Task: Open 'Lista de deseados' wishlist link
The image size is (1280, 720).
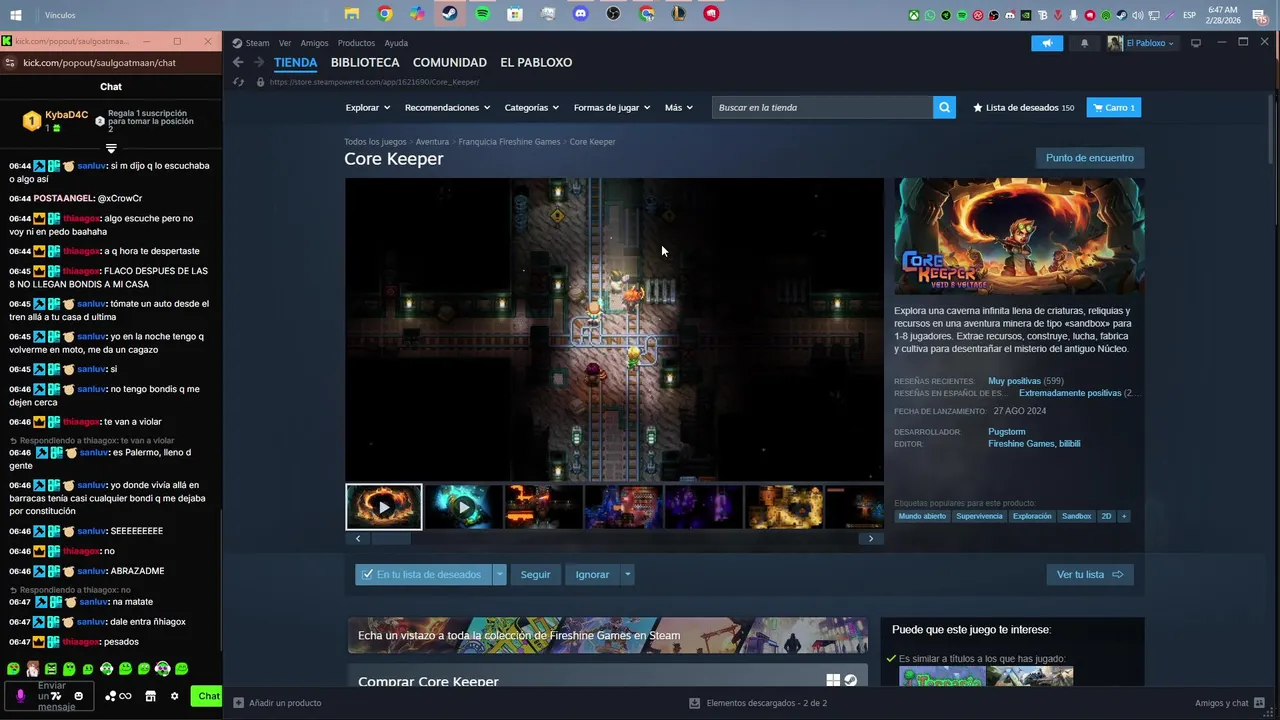Action: [x=1023, y=107]
